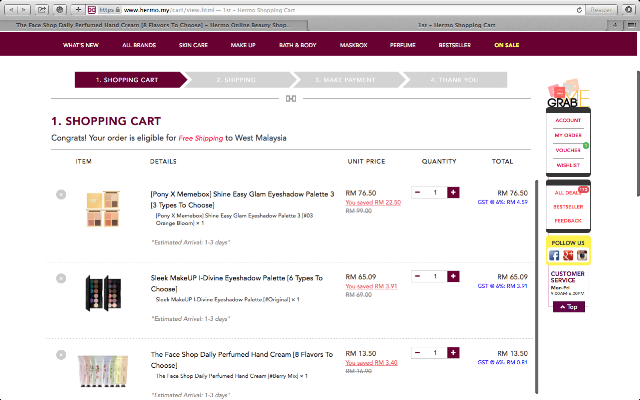Screen dimensions: 640x400
Task: Click 'You saved RM 22.50' text
Action: point(373,202)
